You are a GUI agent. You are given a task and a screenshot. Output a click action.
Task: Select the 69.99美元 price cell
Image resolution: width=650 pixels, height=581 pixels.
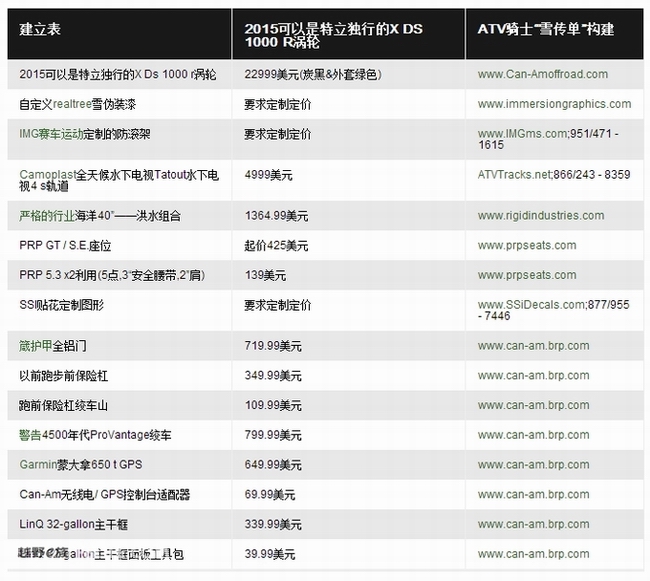pos(348,495)
